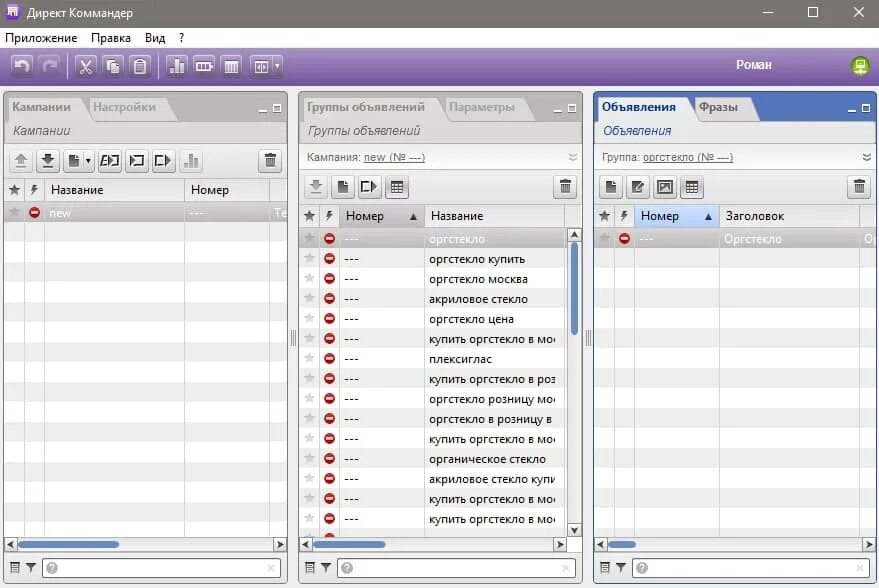Click the Undo arrow in main toolbar
The image size is (879, 588).
coord(22,66)
